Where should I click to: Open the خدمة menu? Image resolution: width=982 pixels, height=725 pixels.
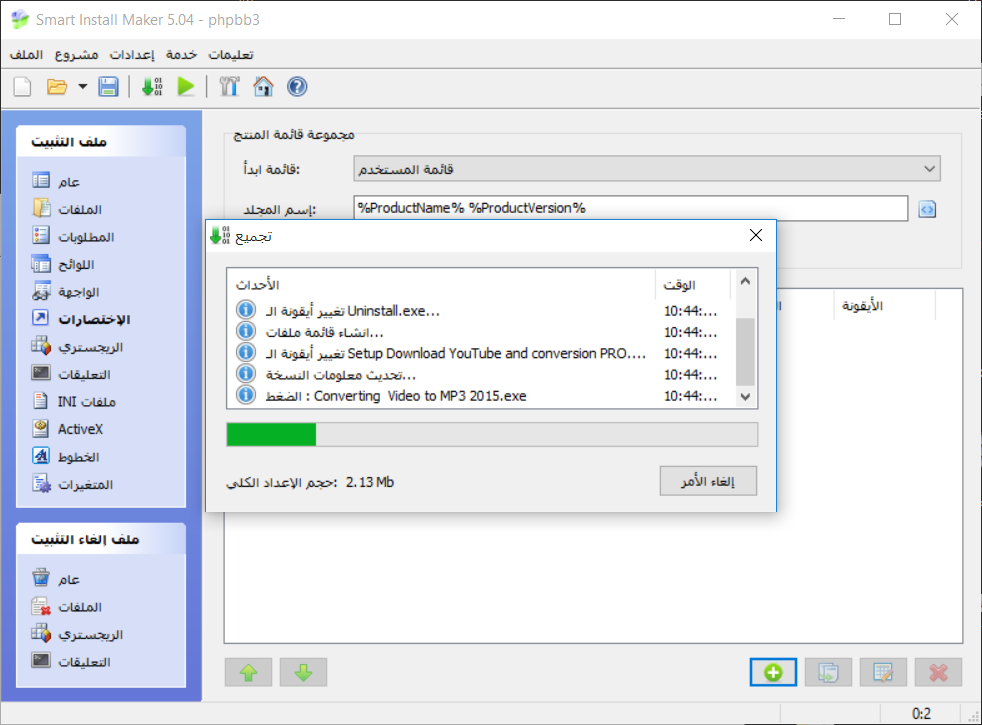pos(182,55)
